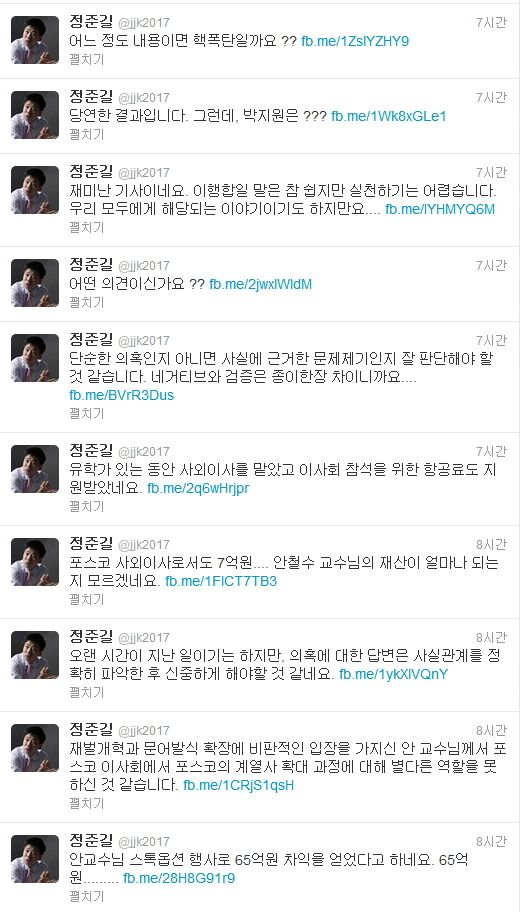Expand tweet about 어떤 의견이신가요
The image size is (520, 912).
(87, 302)
